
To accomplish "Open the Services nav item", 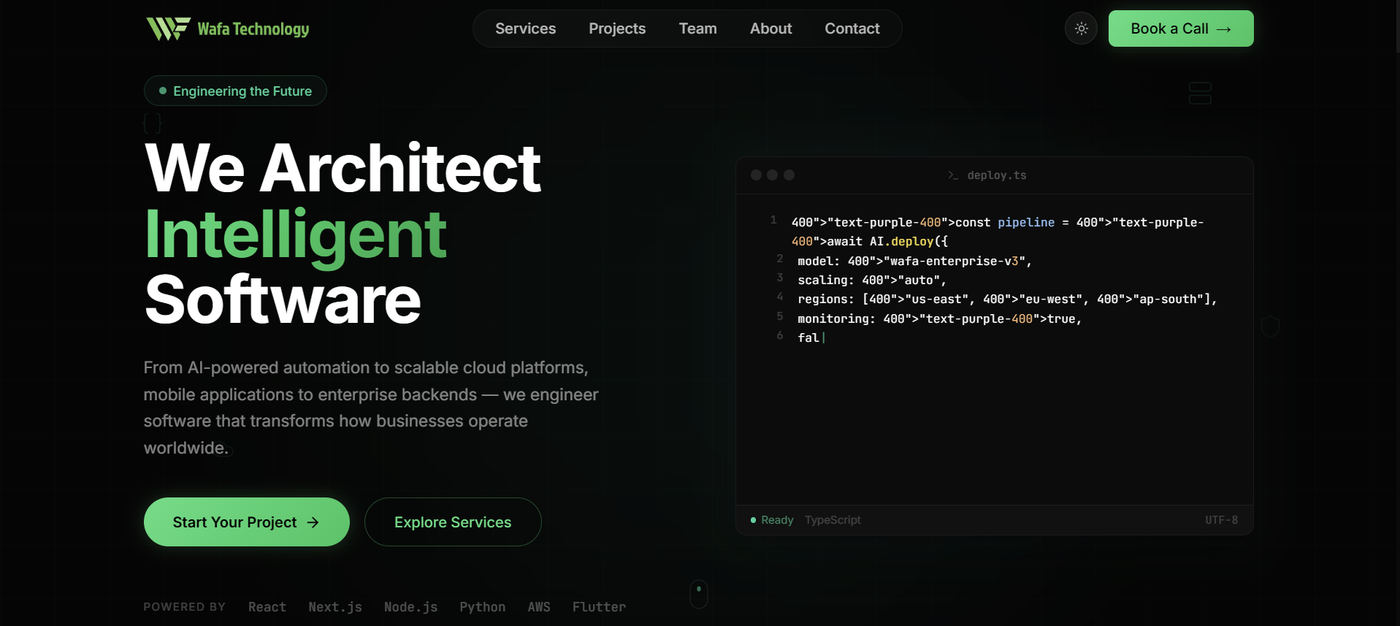I will (525, 29).
